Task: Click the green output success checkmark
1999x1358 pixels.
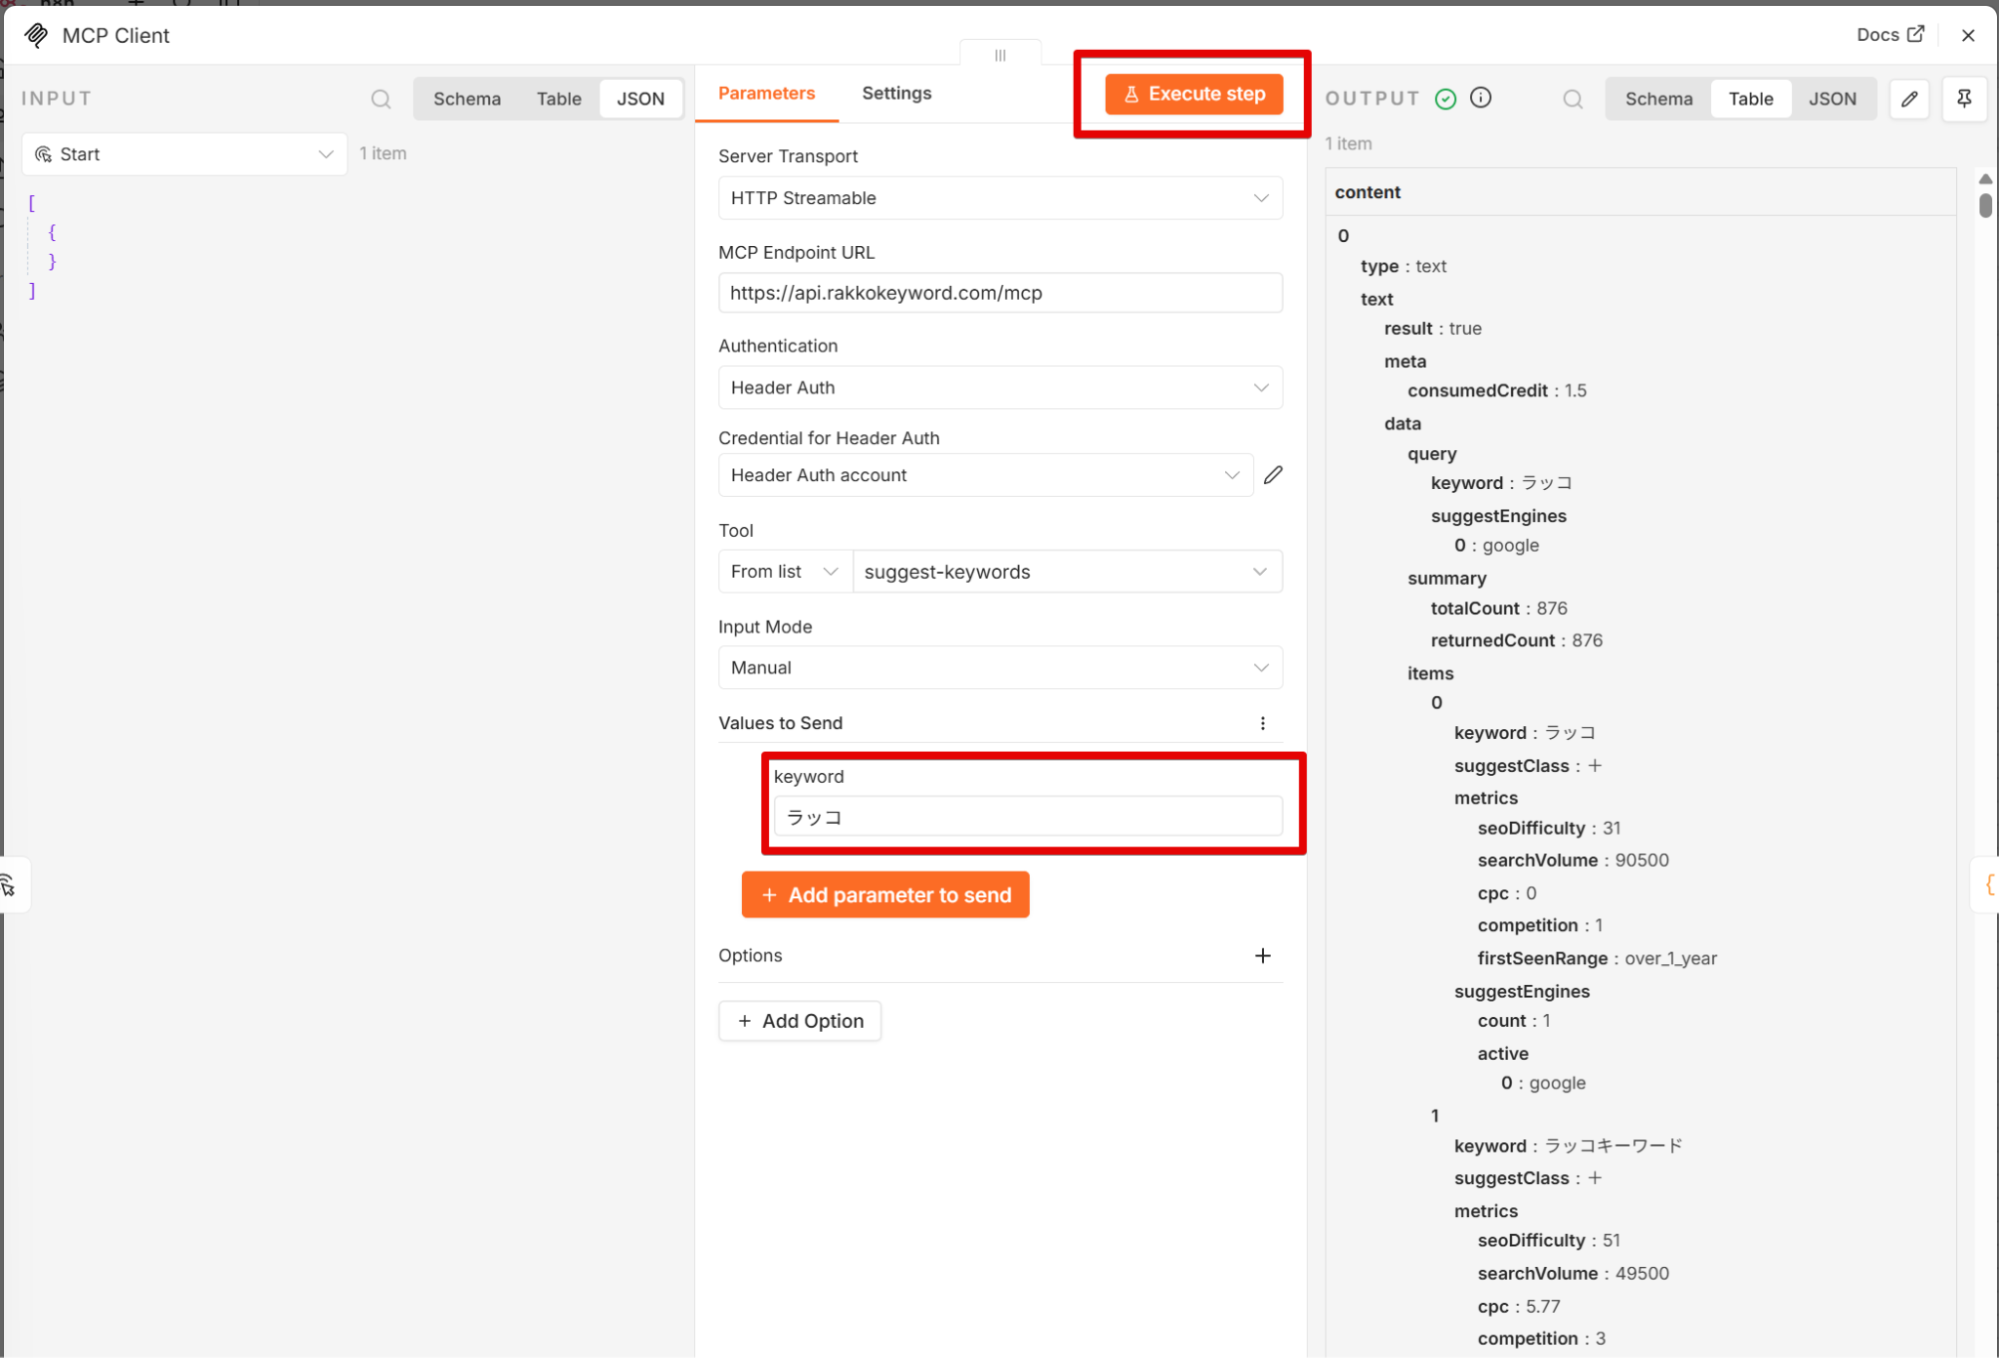Action: [1446, 98]
